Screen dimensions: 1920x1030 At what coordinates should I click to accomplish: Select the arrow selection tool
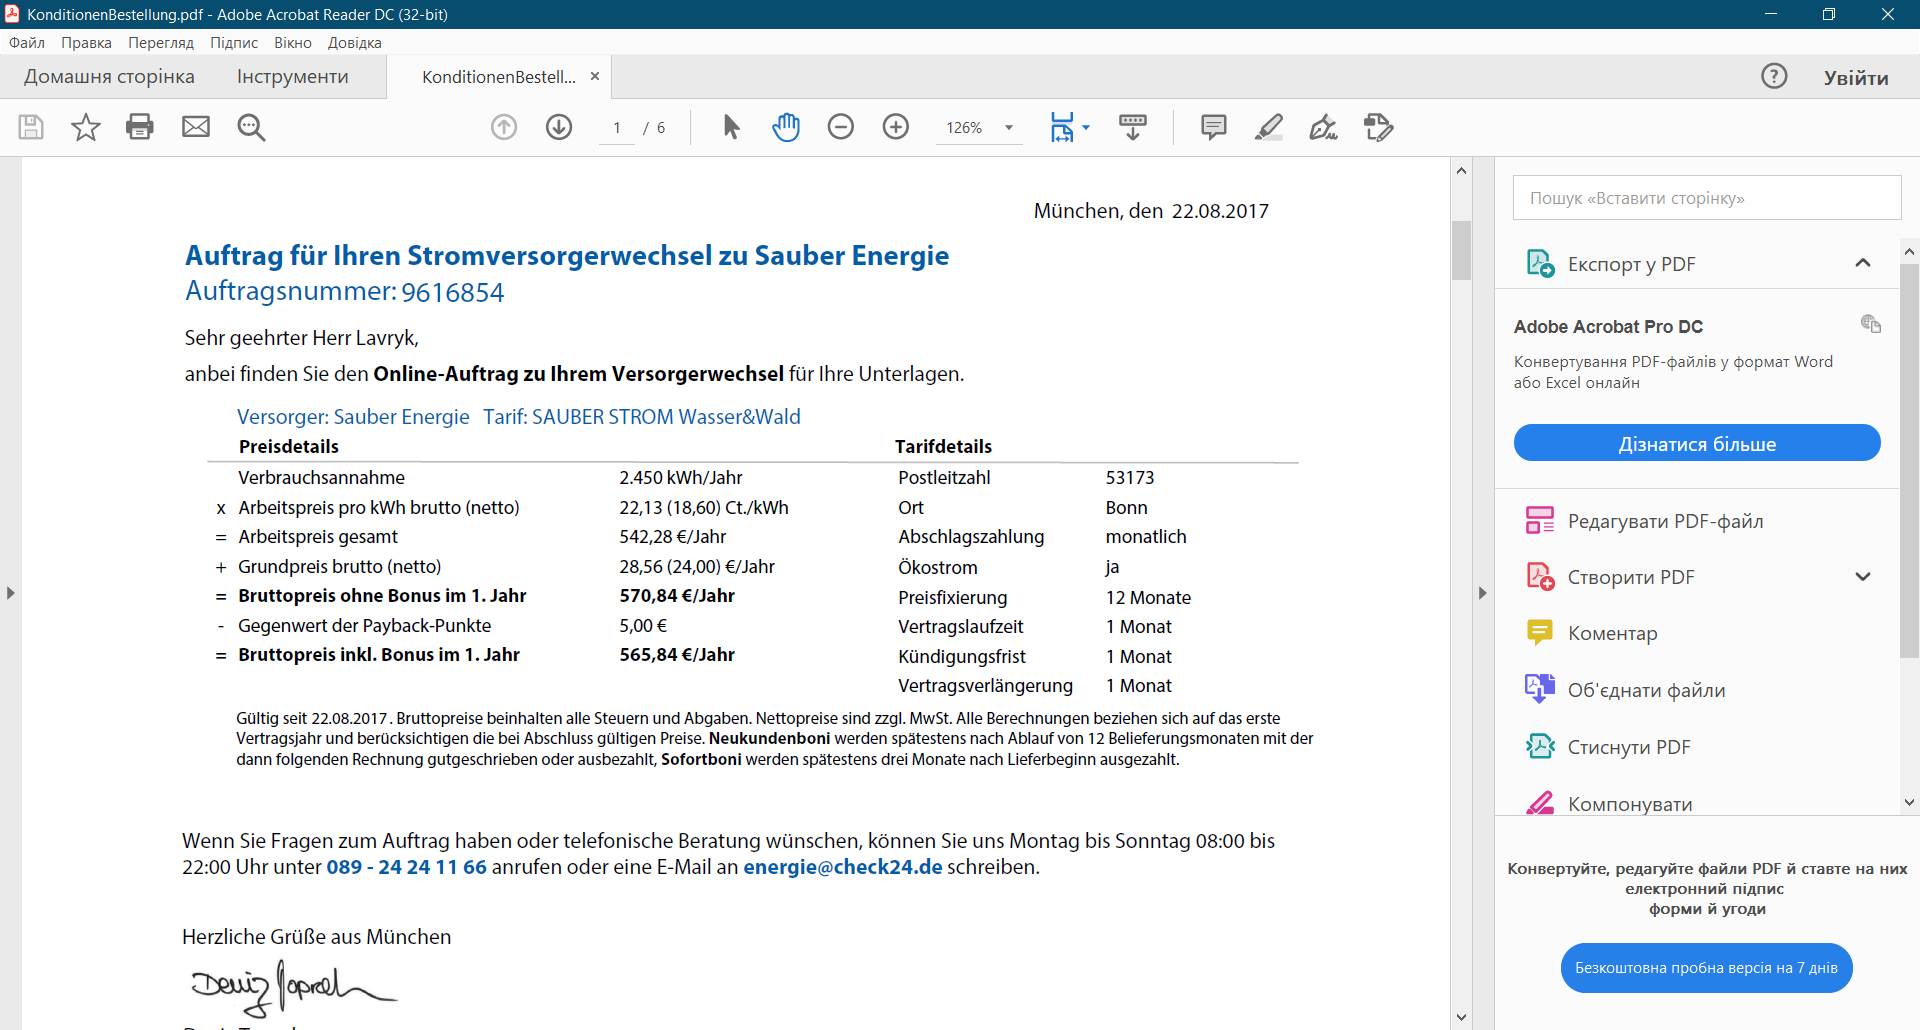click(731, 127)
